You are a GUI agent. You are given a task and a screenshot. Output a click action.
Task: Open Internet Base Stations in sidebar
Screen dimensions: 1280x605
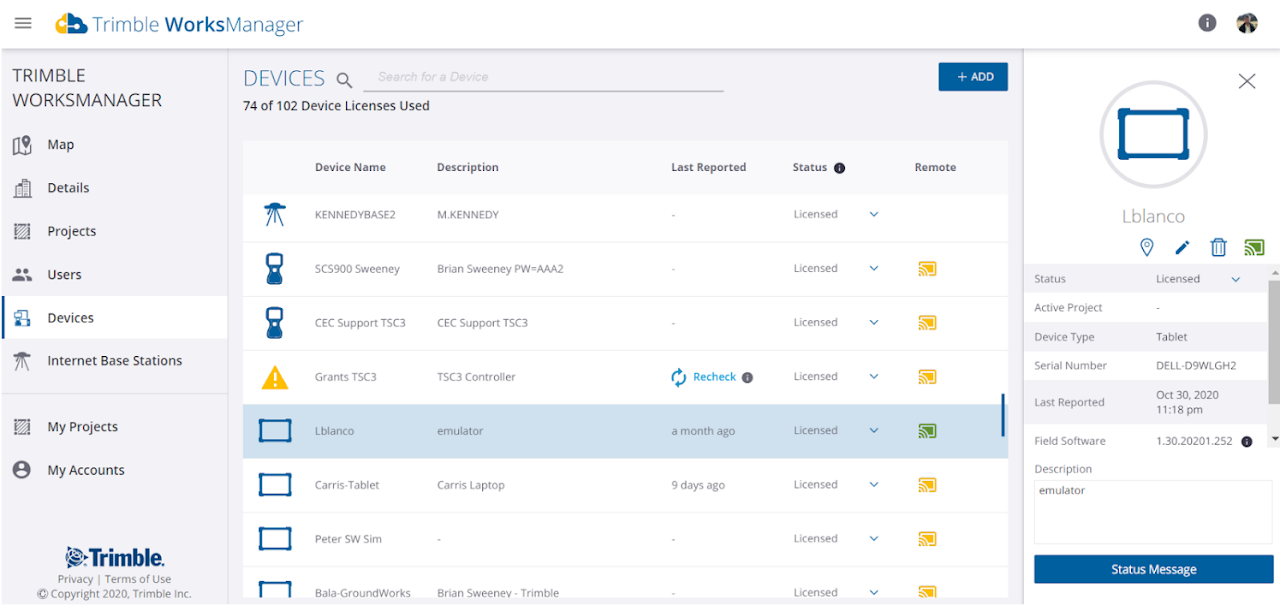(x=114, y=361)
